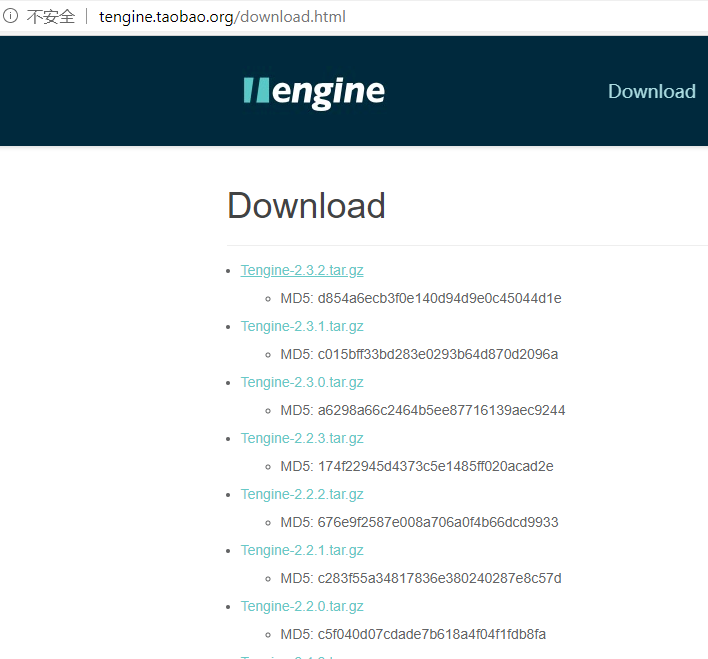Click the 不安全 security label
This screenshot has width=708, height=659.
click(51, 17)
